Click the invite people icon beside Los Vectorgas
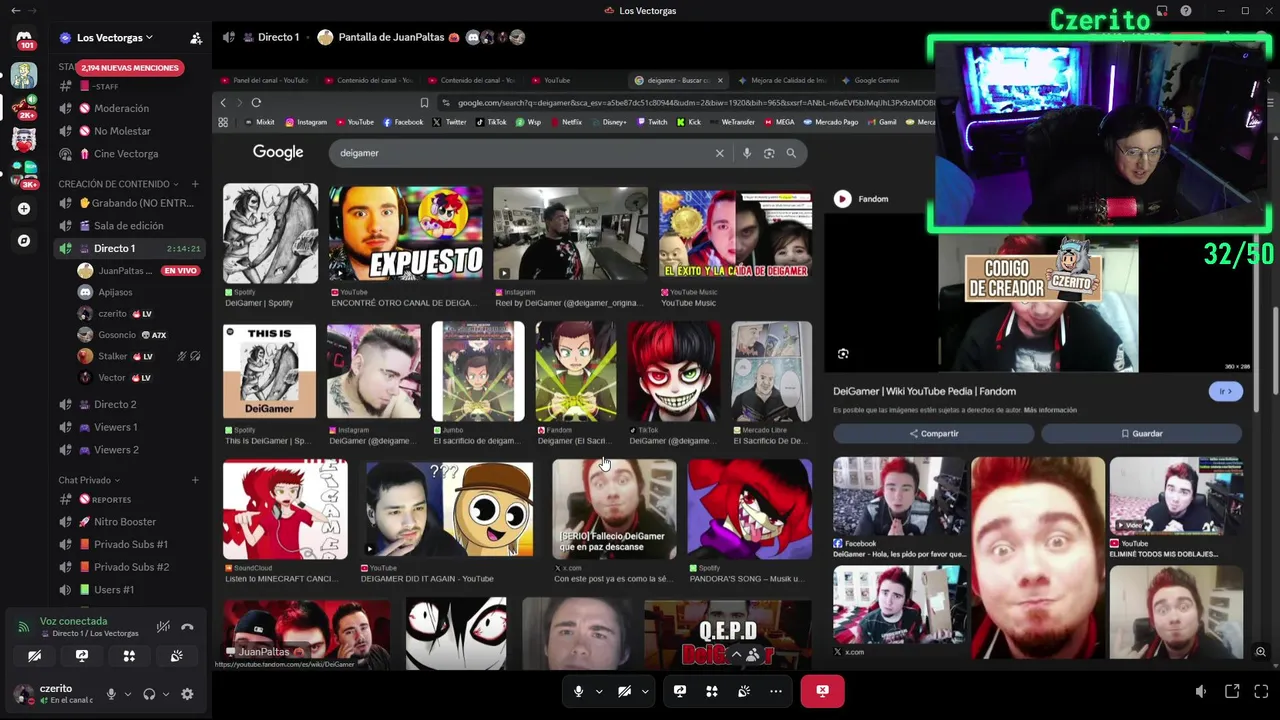 [196, 38]
